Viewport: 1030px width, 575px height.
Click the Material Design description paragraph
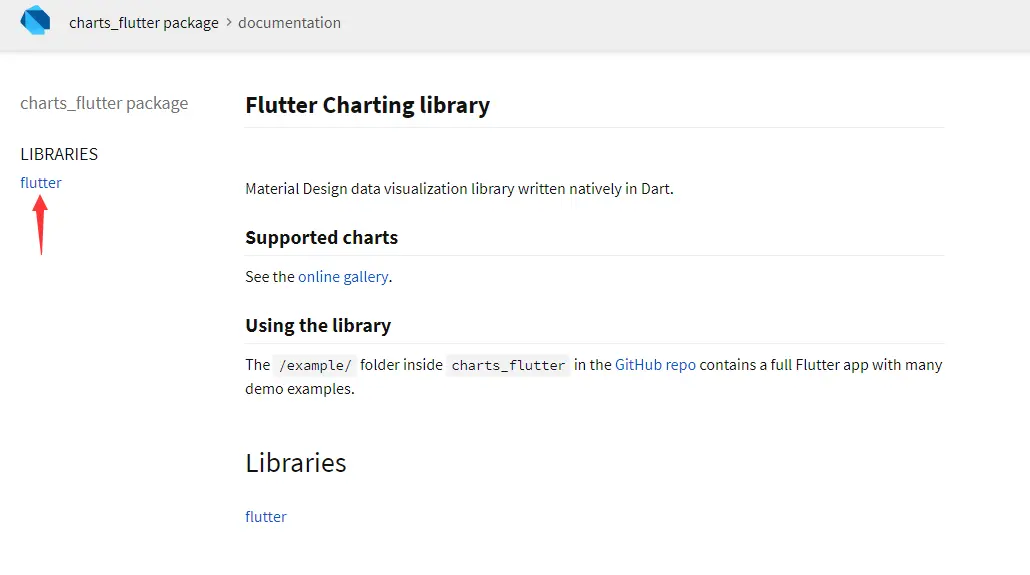459,189
